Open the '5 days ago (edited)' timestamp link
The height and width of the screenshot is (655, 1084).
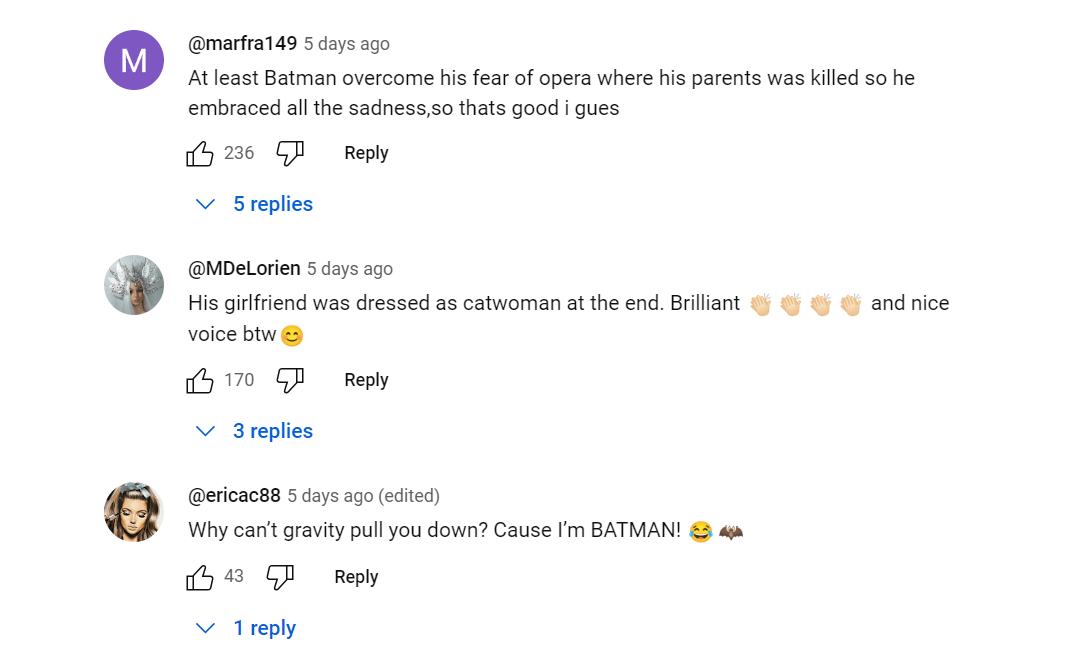pos(364,496)
